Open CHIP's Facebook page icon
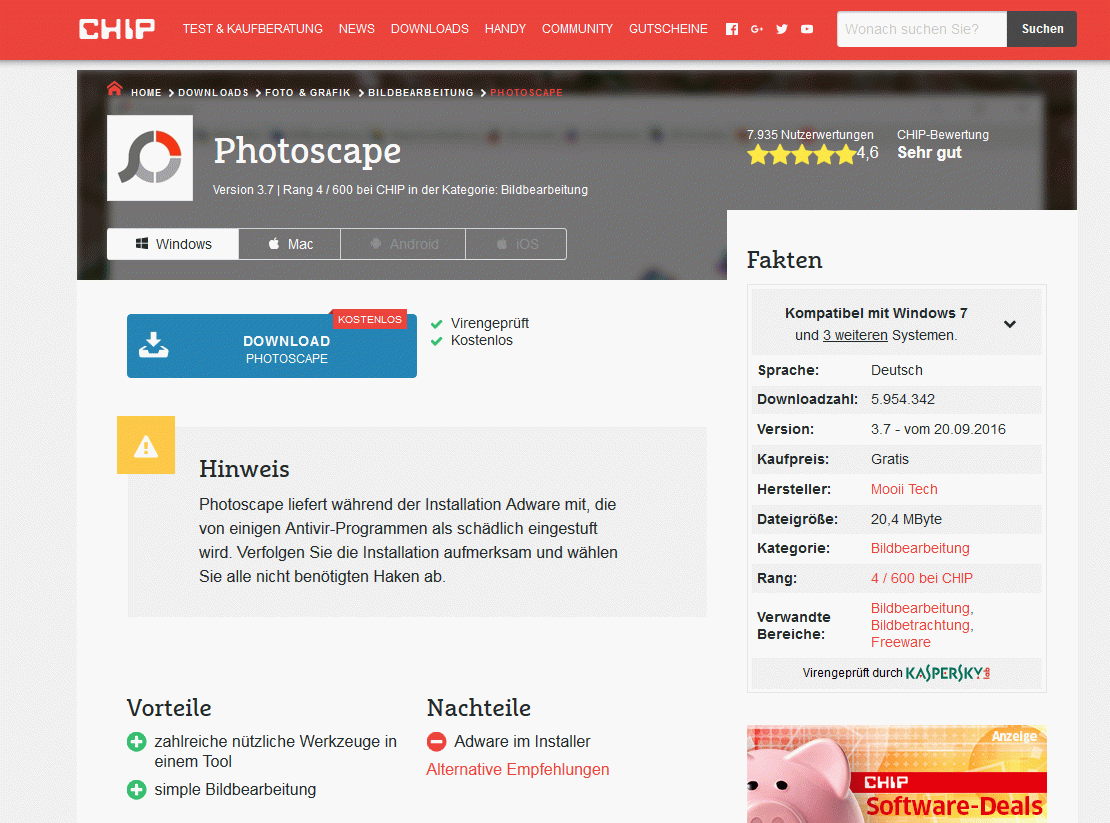 pos(732,29)
